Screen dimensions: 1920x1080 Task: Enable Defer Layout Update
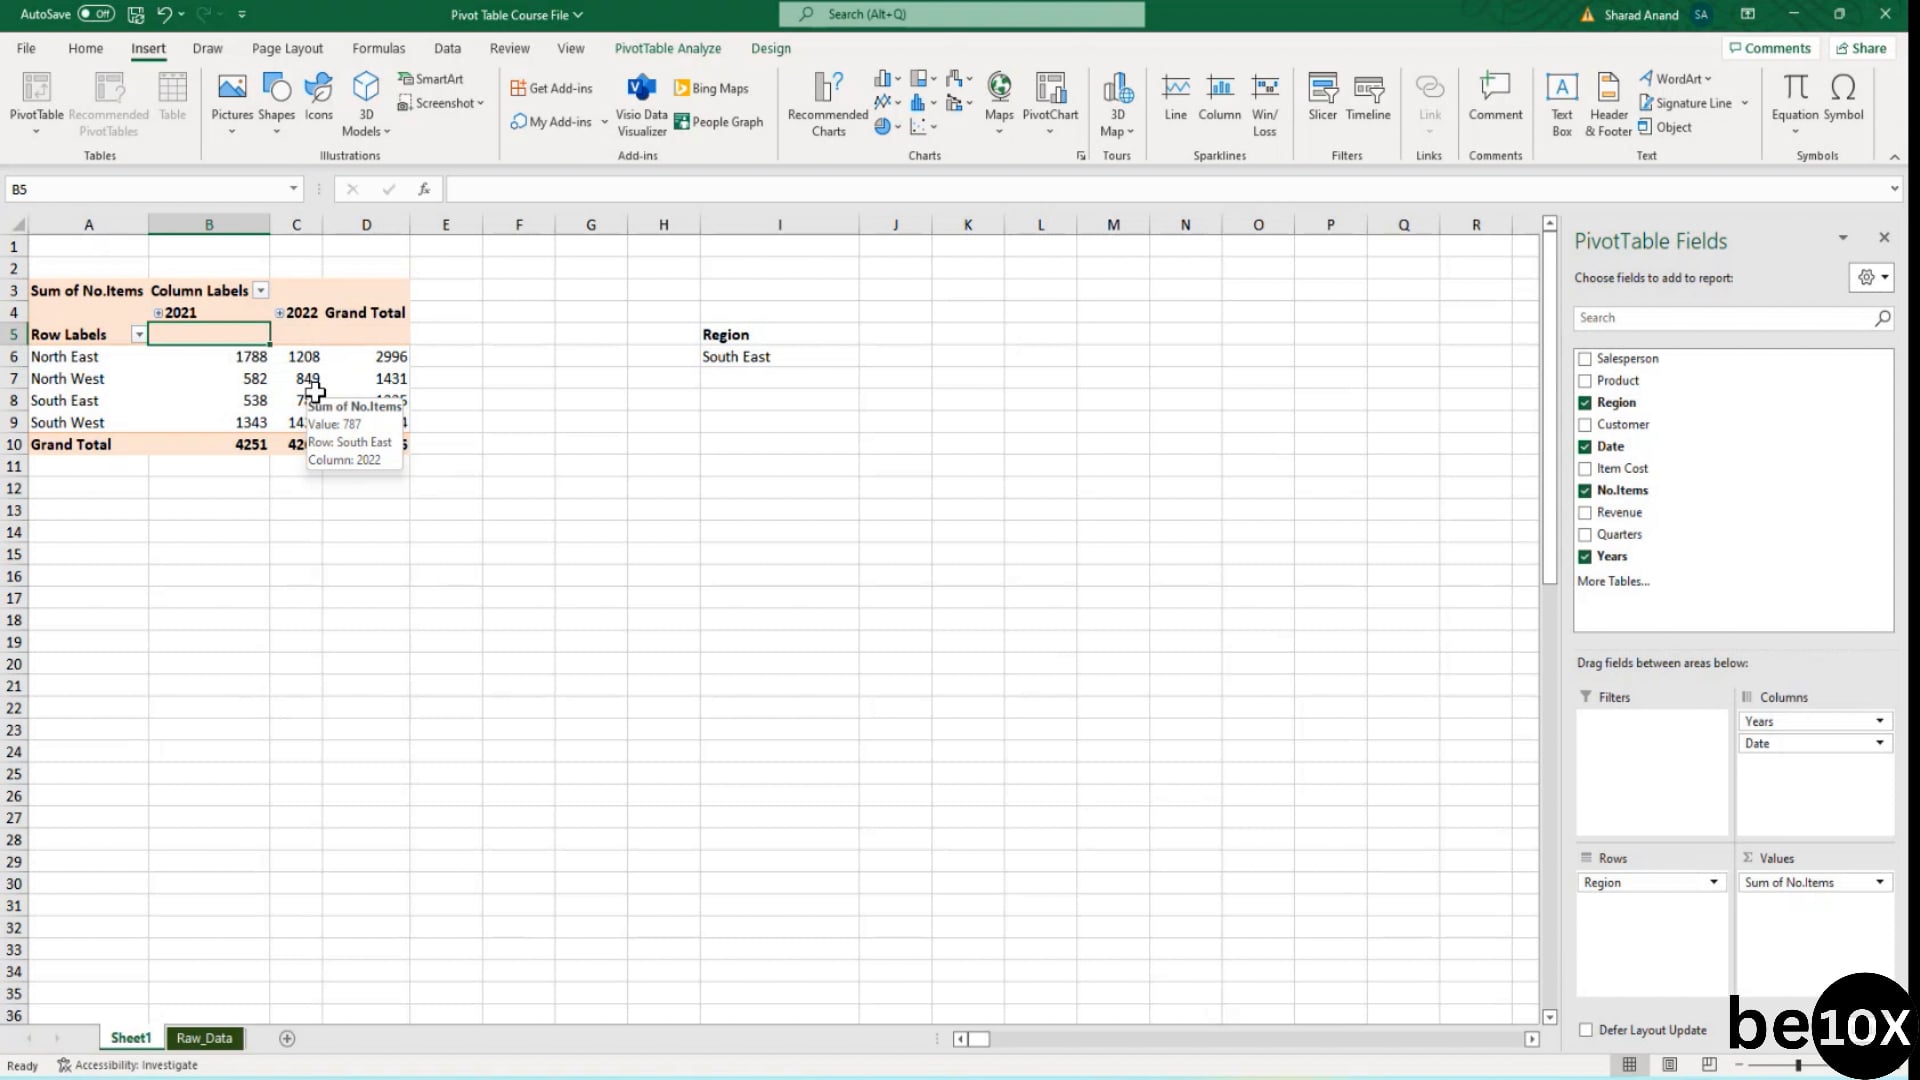(x=1585, y=1030)
